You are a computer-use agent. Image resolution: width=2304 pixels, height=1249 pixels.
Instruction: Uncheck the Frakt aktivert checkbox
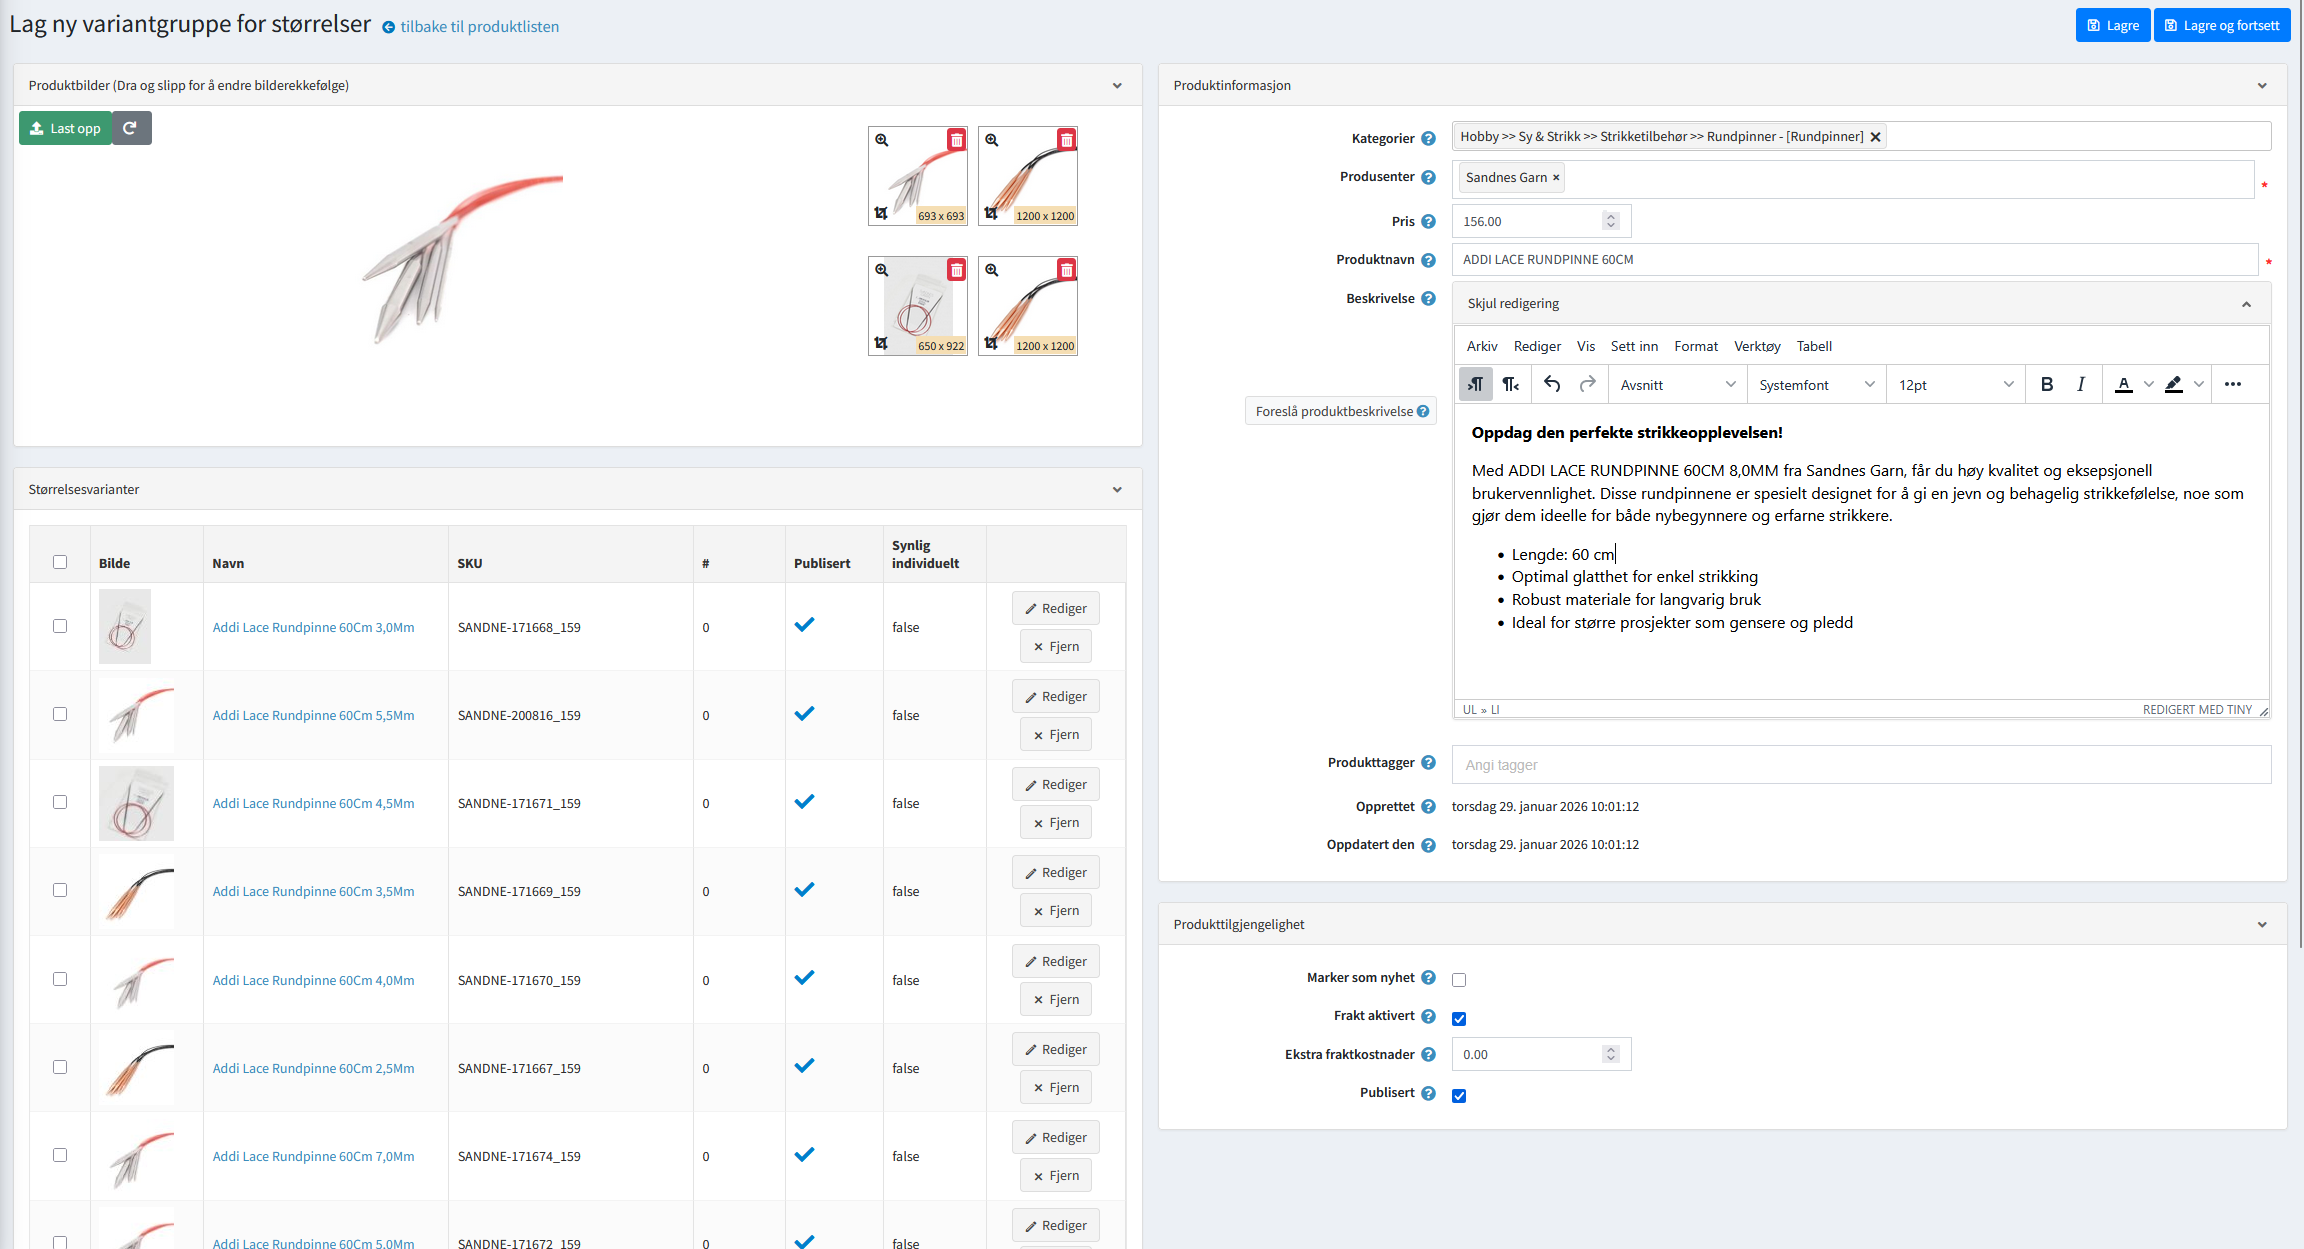point(1459,1018)
